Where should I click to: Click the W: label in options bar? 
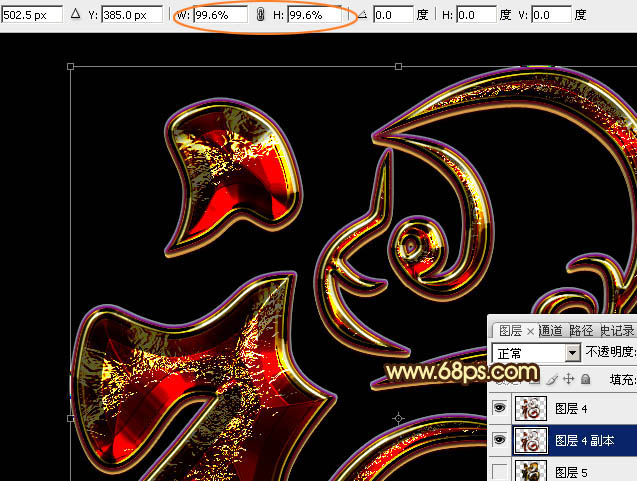tap(184, 15)
